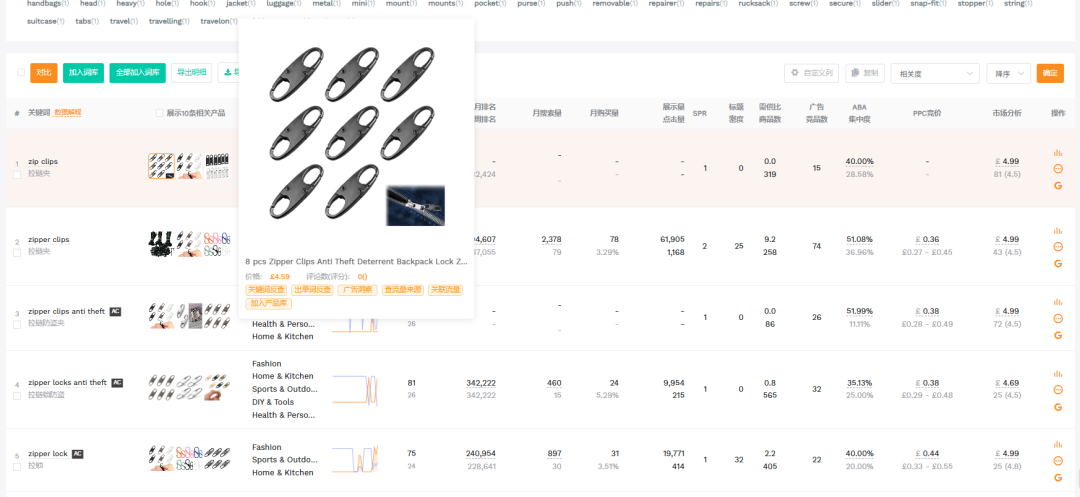Click the green 加入词库 button
Viewport: 1080px width, 497px height.
[83, 73]
